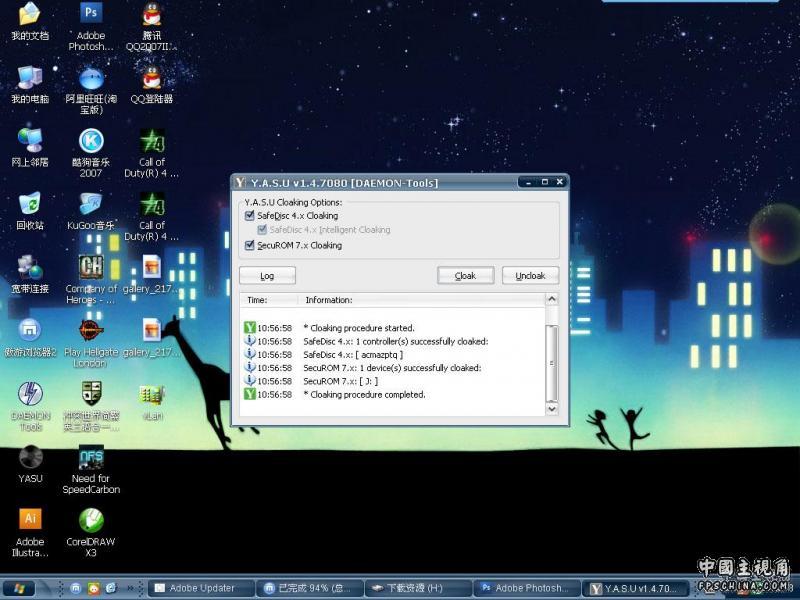This screenshot has width=800, height=600.
Task: Click the Y.A.S.U title bar logo icon
Action: [240, 183]
